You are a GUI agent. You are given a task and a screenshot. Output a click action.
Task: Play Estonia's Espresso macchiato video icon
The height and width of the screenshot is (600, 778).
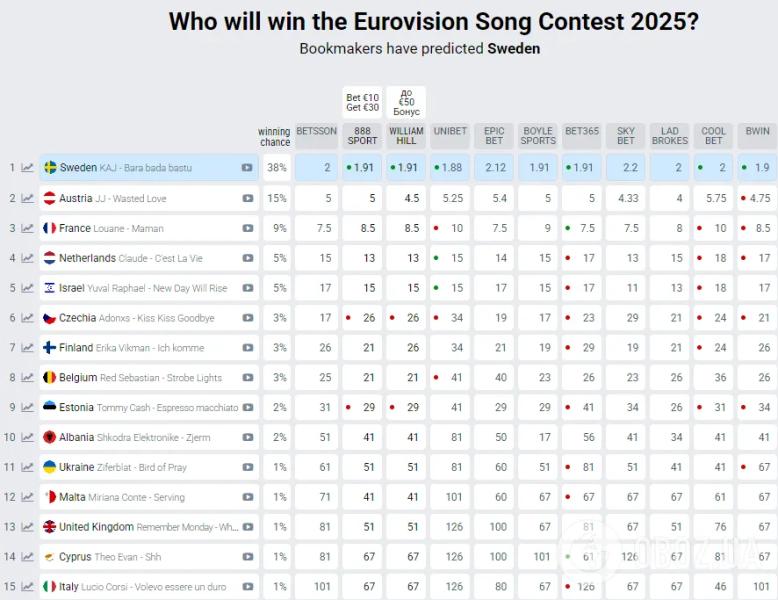pyautogui.click(x=248, y=407)
